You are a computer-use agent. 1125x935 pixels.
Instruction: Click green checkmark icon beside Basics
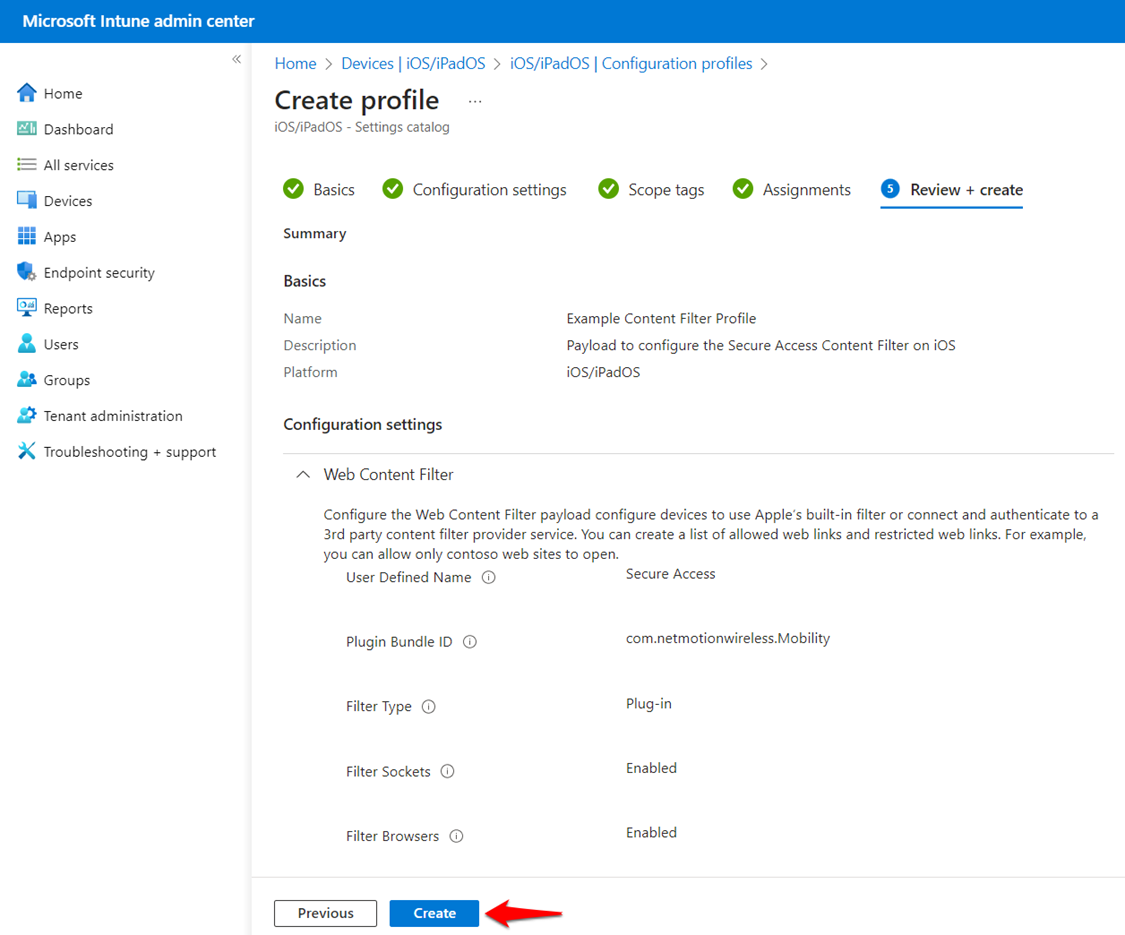[x=293, y=189]
